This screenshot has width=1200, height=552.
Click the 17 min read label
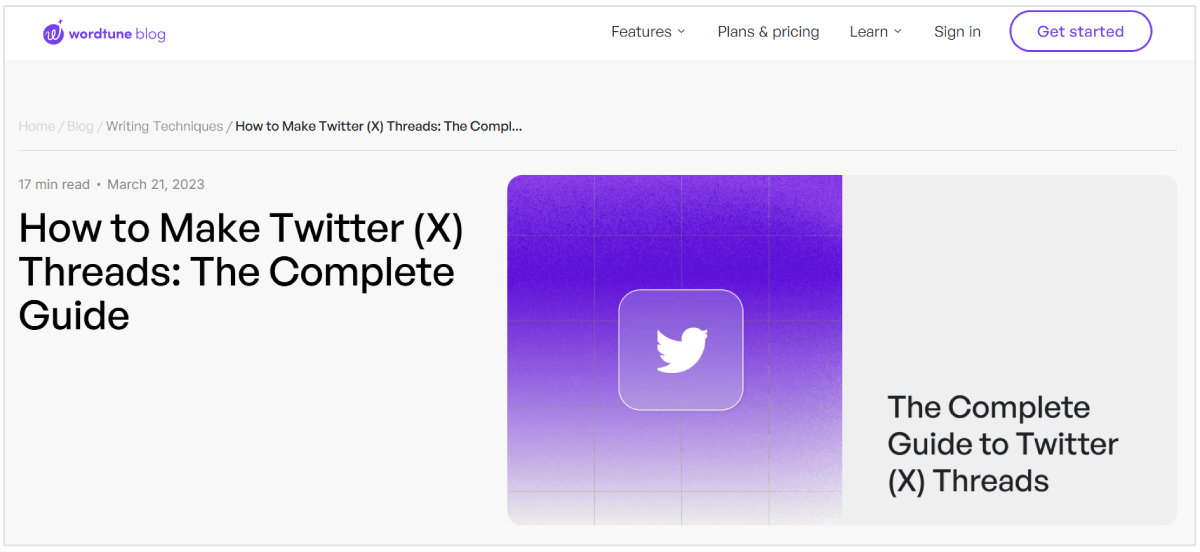54,184
